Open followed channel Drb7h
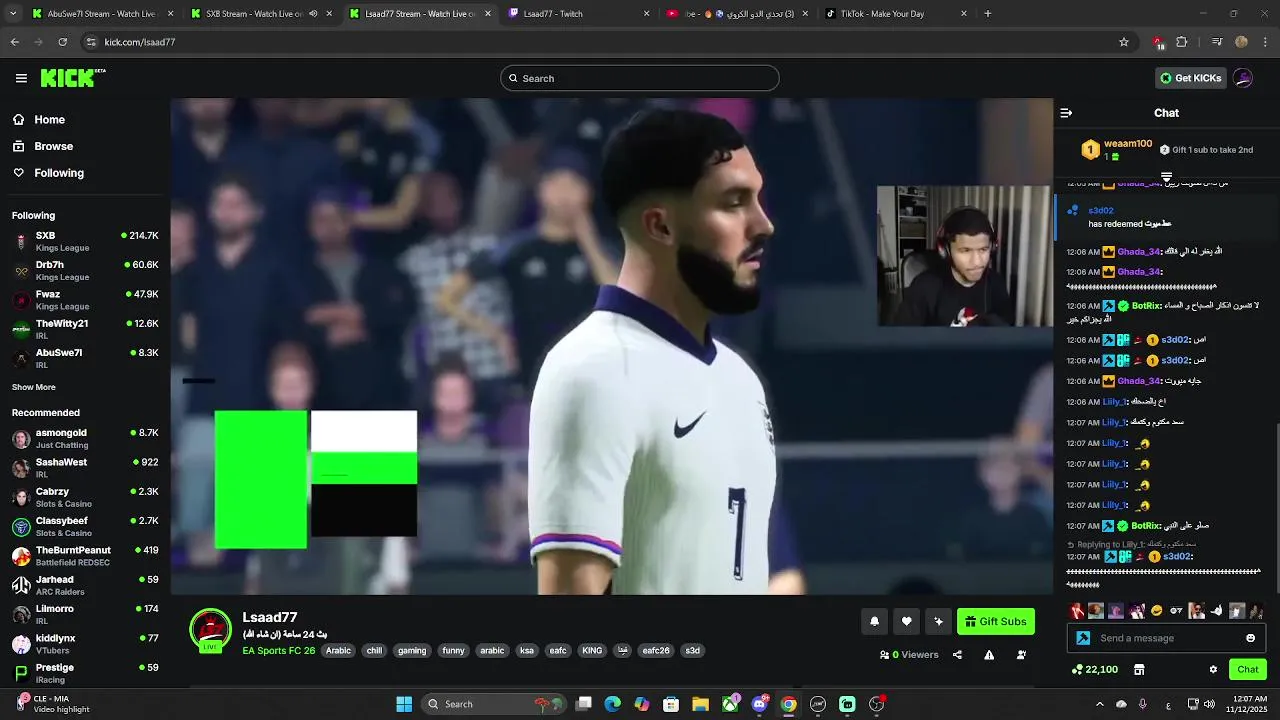Screen dimensions: 1280x720 [x=85, y=270]
